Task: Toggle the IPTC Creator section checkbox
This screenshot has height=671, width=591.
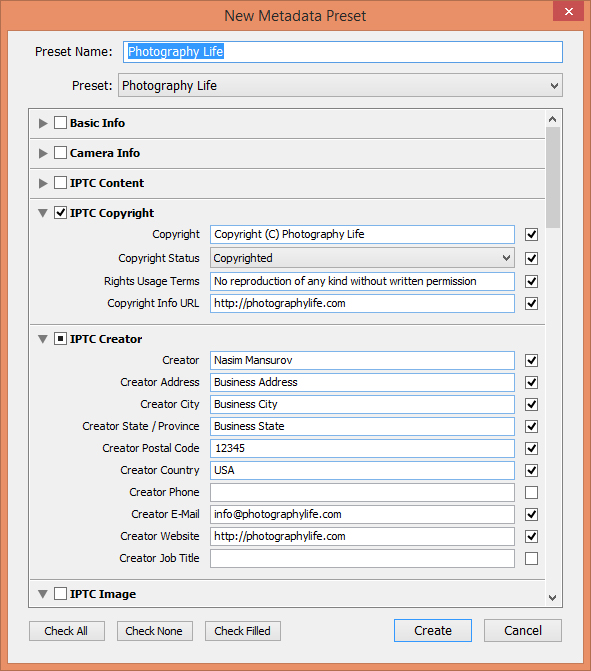Action: point(60,338)
